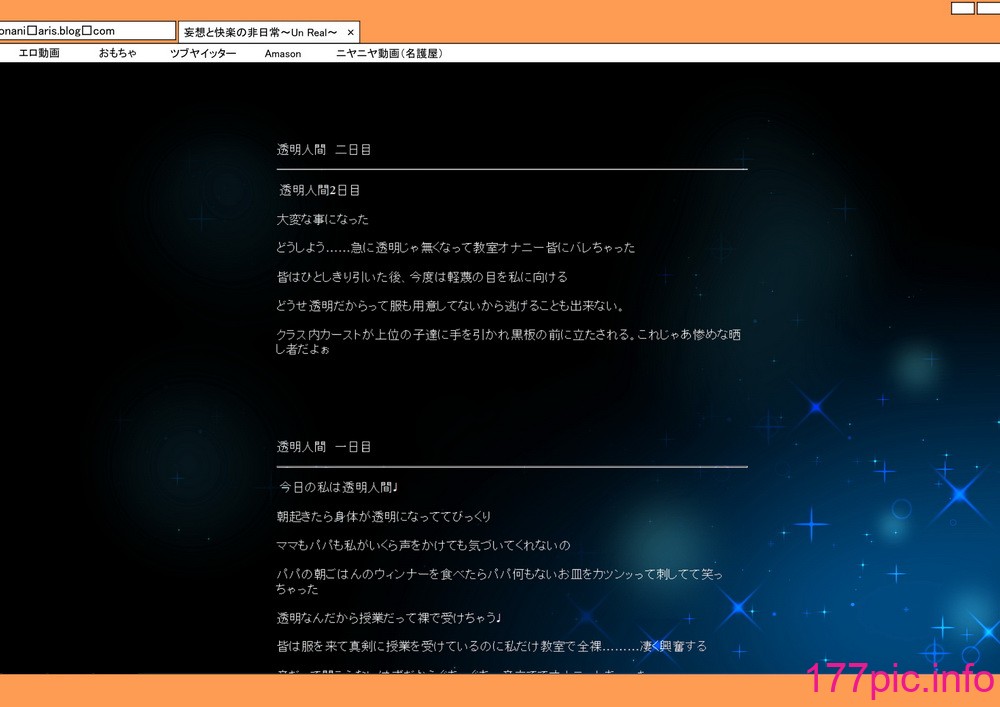Open the post title 透明人間 二日目
Screen dimensions: 1000x707
click(324, 150)
